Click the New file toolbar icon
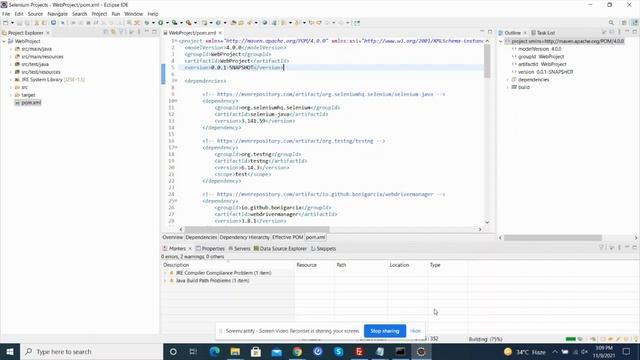640x360 pixels. tap(6, 23)
